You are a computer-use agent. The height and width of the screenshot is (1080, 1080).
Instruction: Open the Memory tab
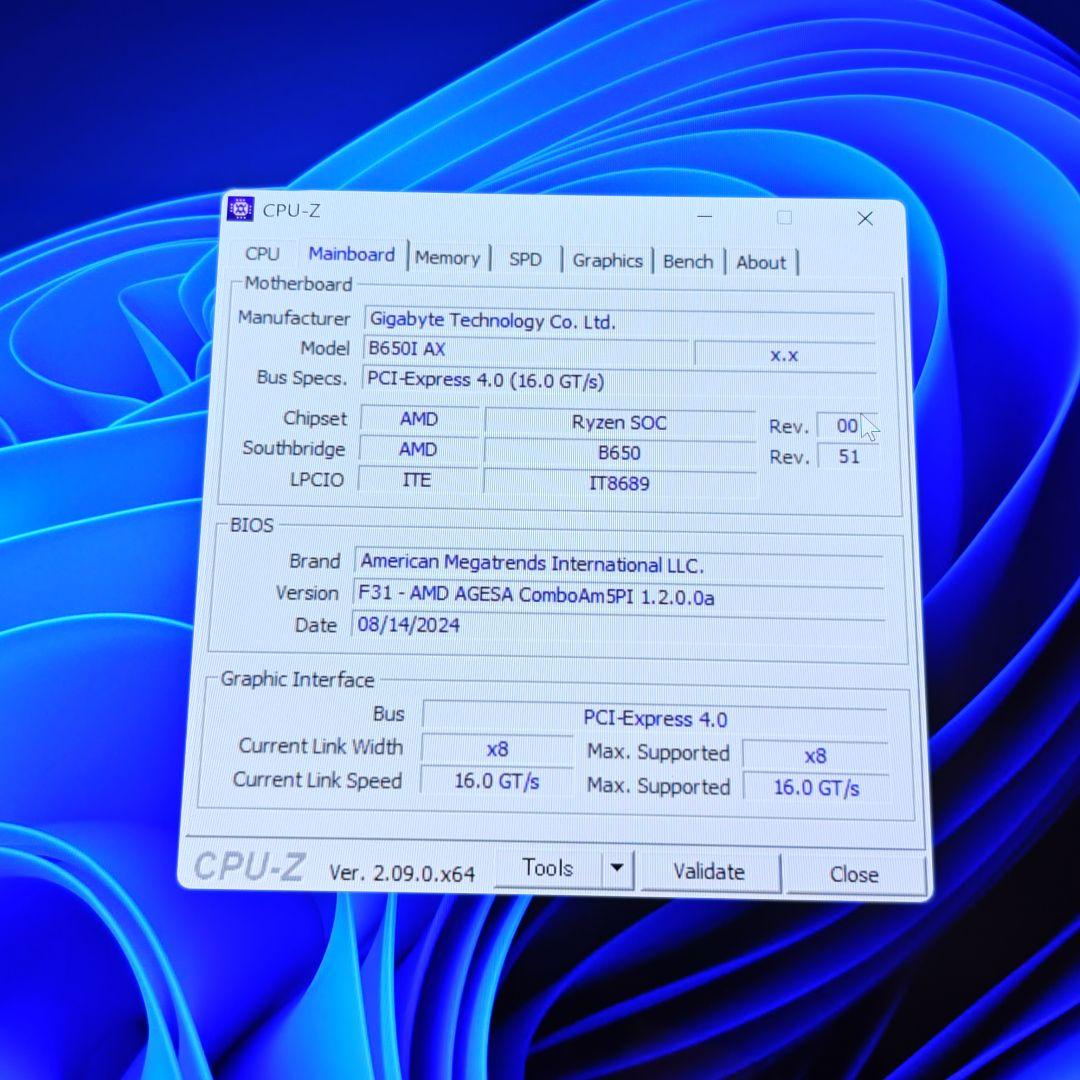[448, 258]
